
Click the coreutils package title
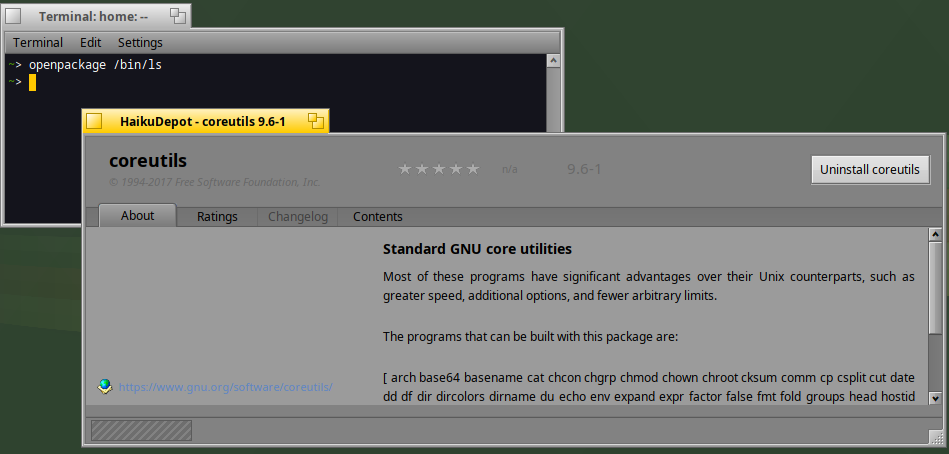pos(148,161)
